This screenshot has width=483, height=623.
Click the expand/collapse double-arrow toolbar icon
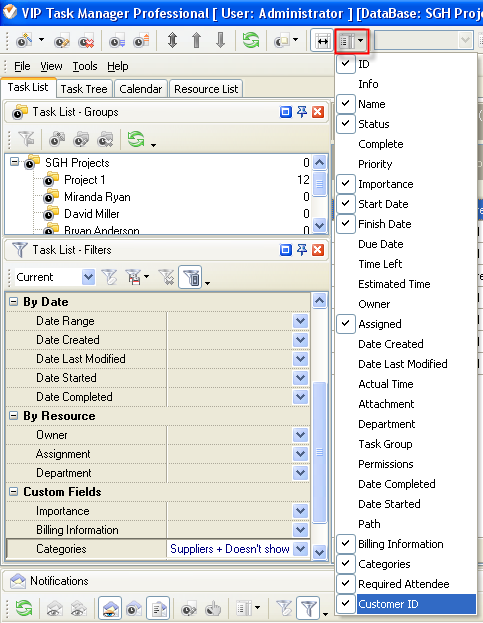coord(172,40)
